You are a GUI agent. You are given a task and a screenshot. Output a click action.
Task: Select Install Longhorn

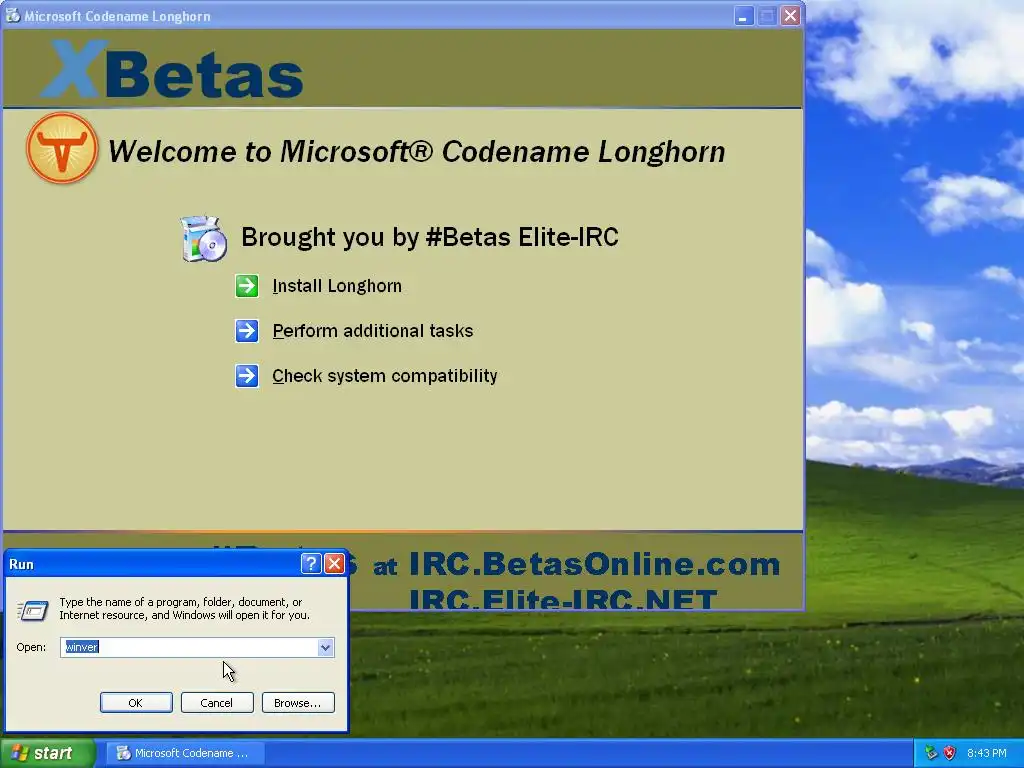click(337, 286)
